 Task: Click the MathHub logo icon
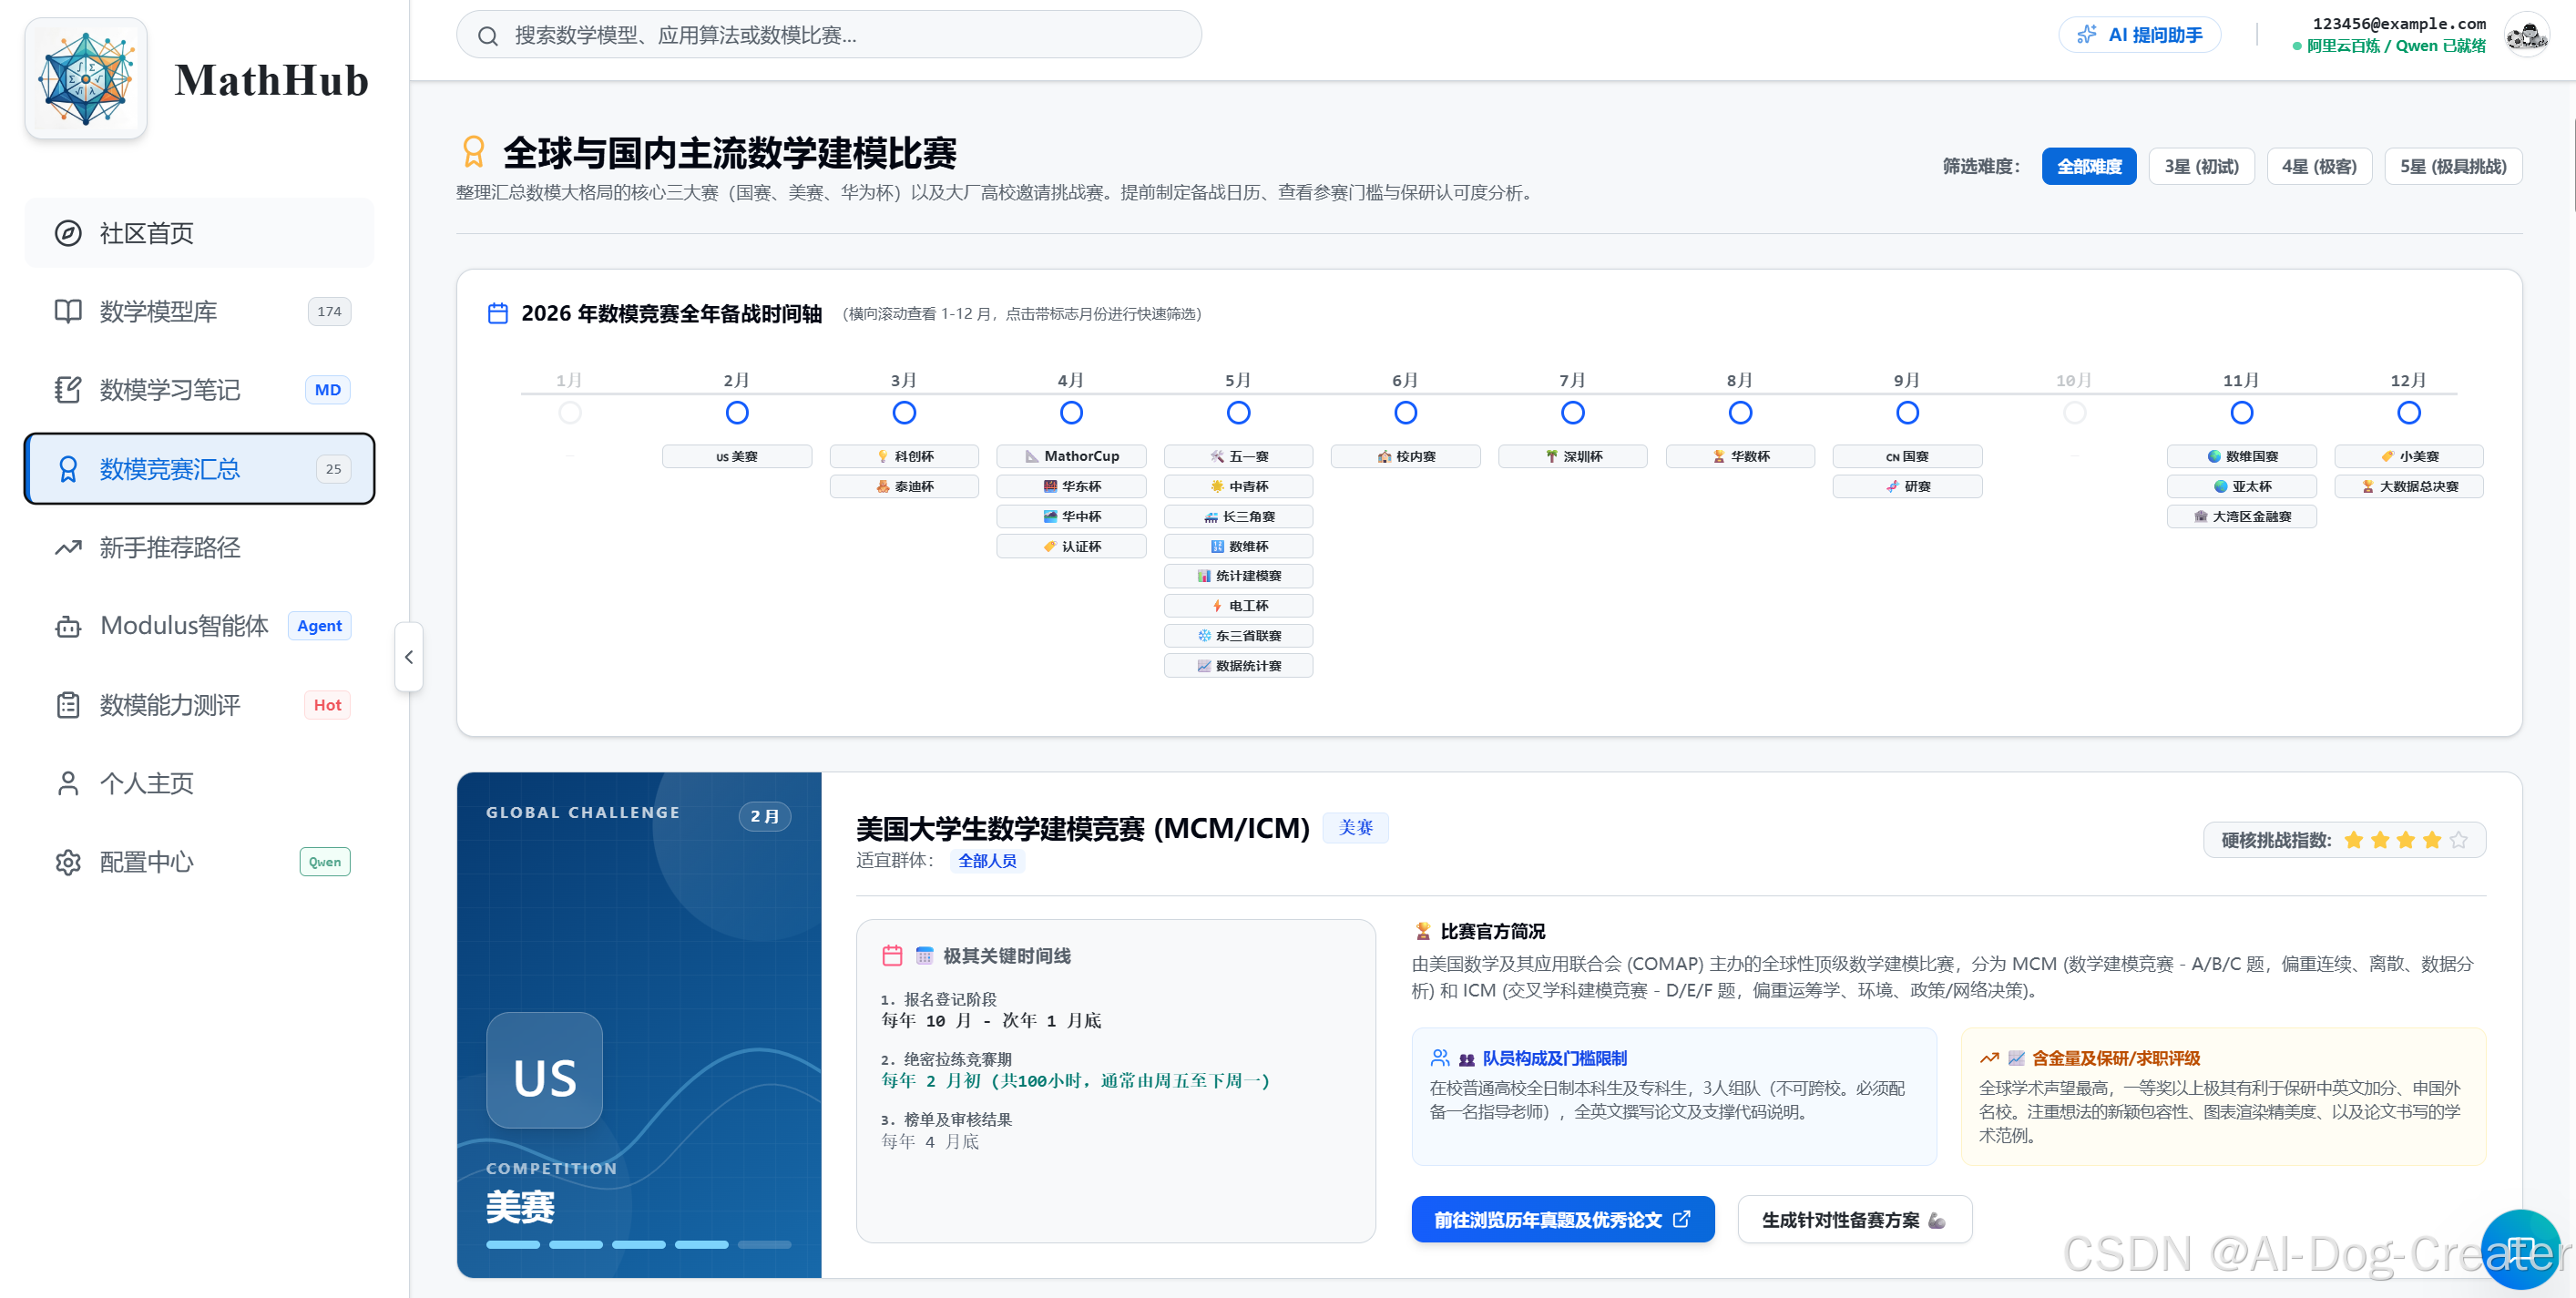[x=86, y=79]
